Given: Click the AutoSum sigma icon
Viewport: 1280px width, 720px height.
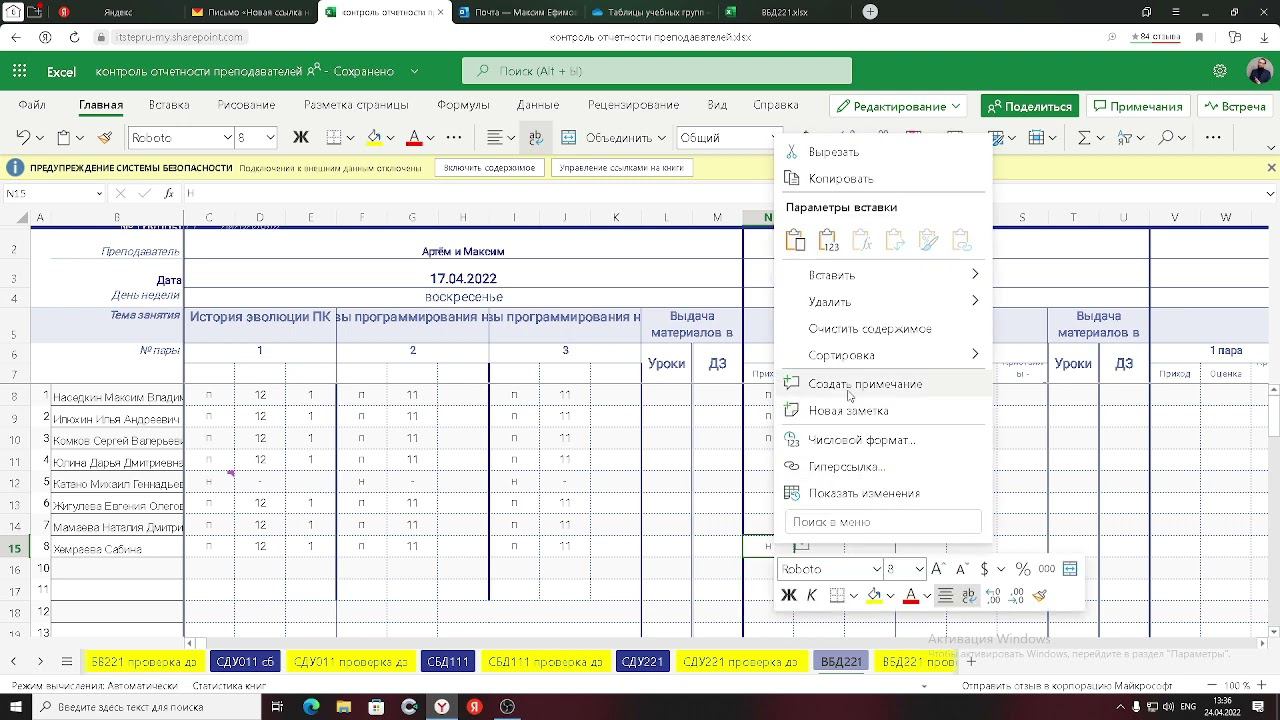Looking at the screenshot, I should click(x=1084, y=138).
